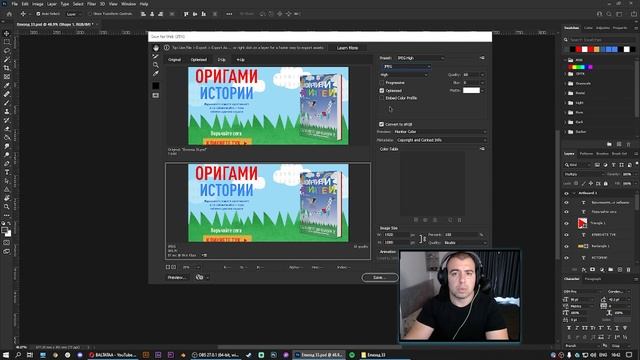Viewport: 640px width, 360px height.
Task: Click the Preview button in the dialog
Action: pyautogui.click(x=176, y=278)
